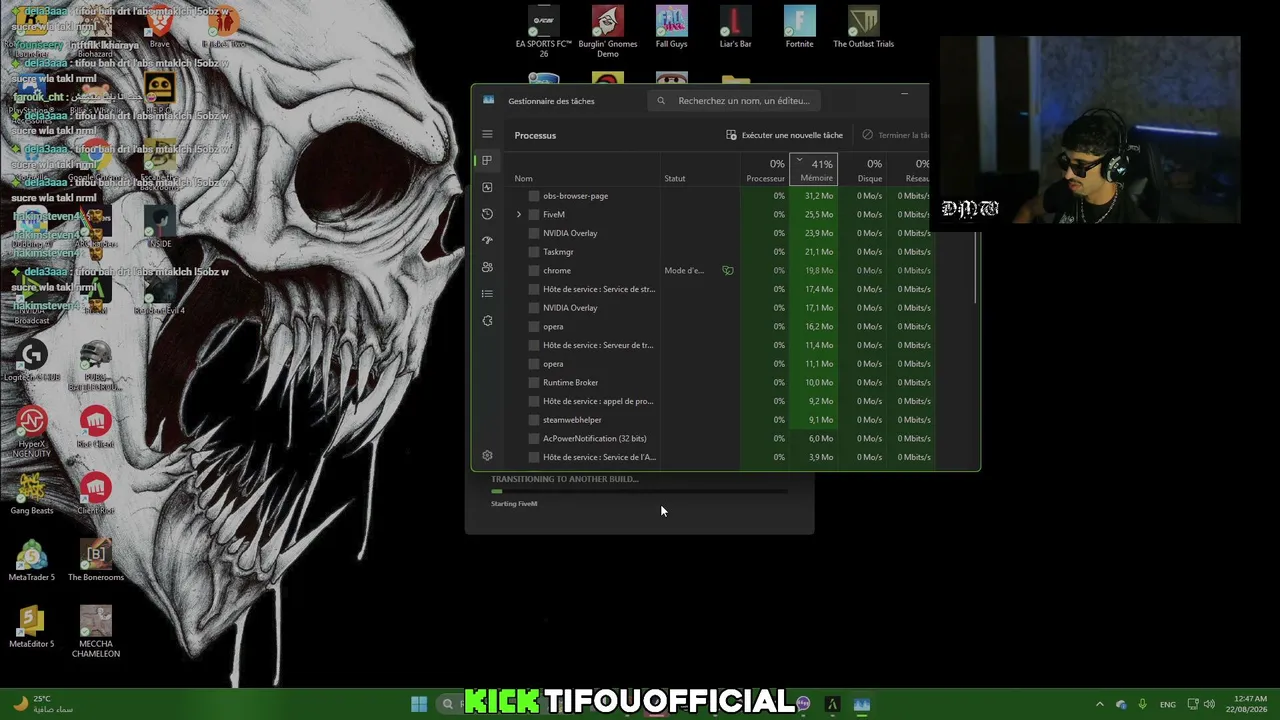Click the Task Manager icon on the taskbar
The width and height of the screenshot is (1280, 720).
pyautogui.click(x=862, y=704)
